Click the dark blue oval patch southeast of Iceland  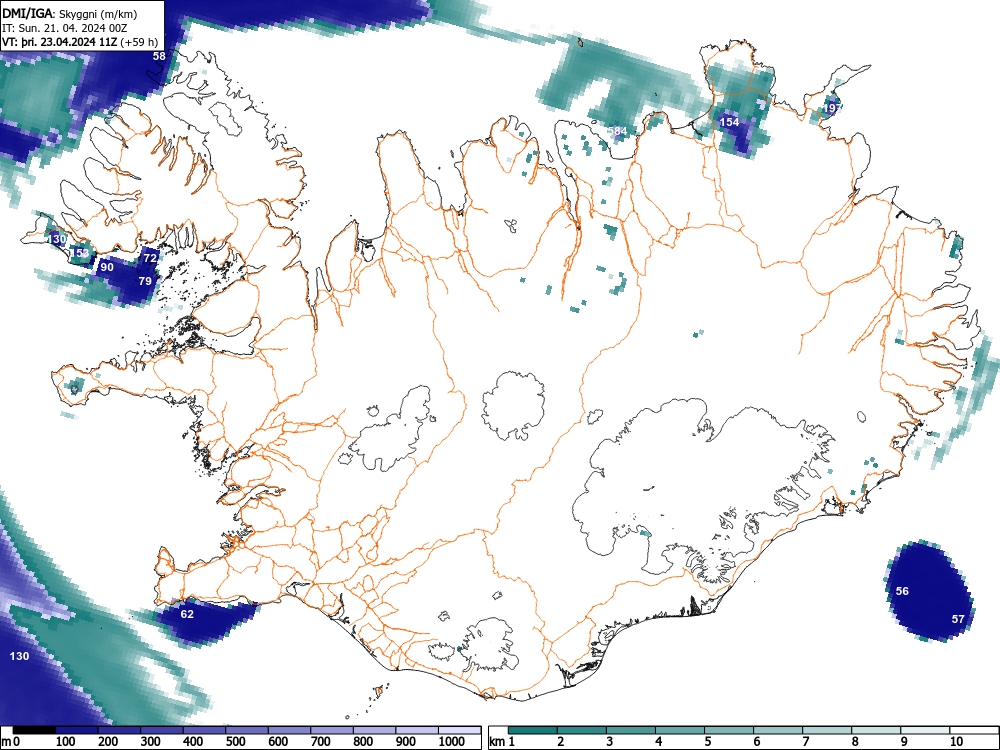pos(929,591)
